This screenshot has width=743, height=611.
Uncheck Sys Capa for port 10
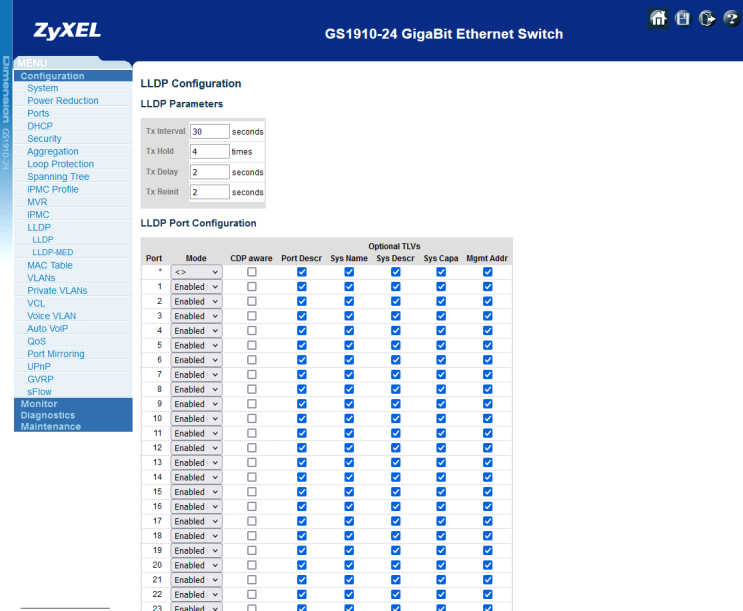(x=441, y=419)
